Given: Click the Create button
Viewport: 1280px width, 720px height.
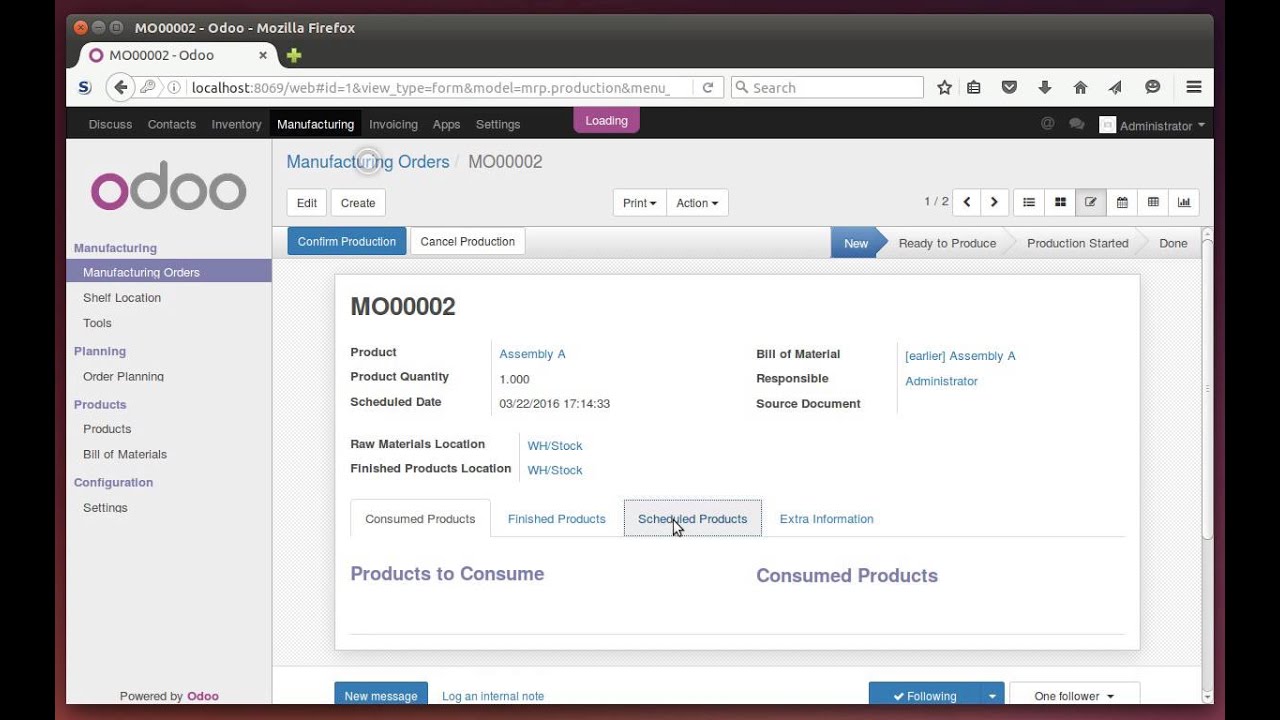Looking at the screenshot, I should (358, 203).
